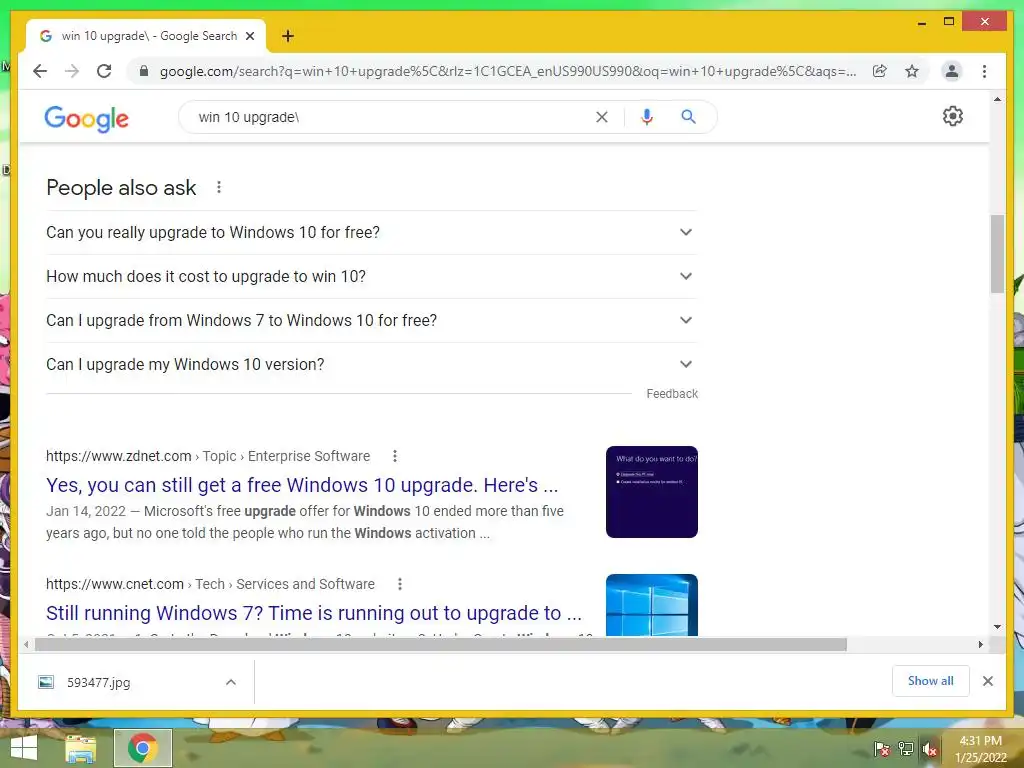Click Chrome icon in taskbar

click(142, 748)
